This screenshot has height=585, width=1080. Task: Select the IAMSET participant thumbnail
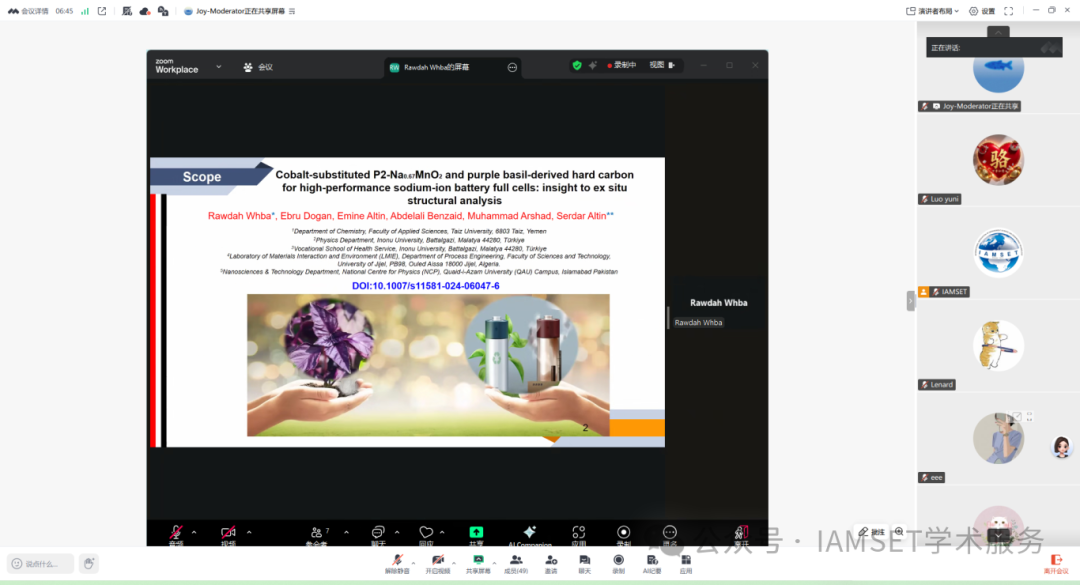click(x=997, y=252)
